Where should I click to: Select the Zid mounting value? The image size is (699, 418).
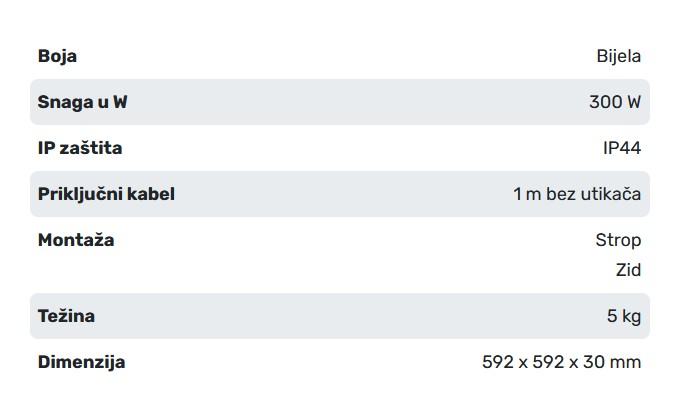[628, 270]
